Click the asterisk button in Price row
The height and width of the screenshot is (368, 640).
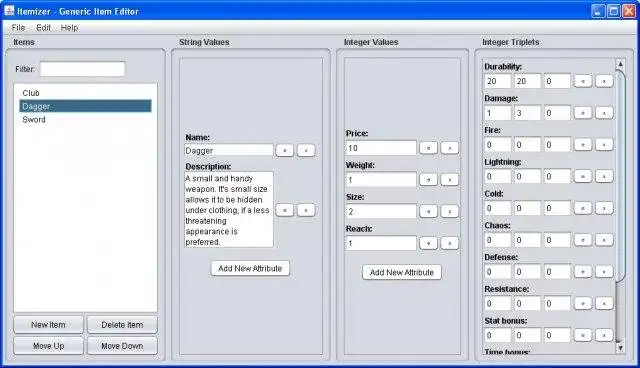428,148
